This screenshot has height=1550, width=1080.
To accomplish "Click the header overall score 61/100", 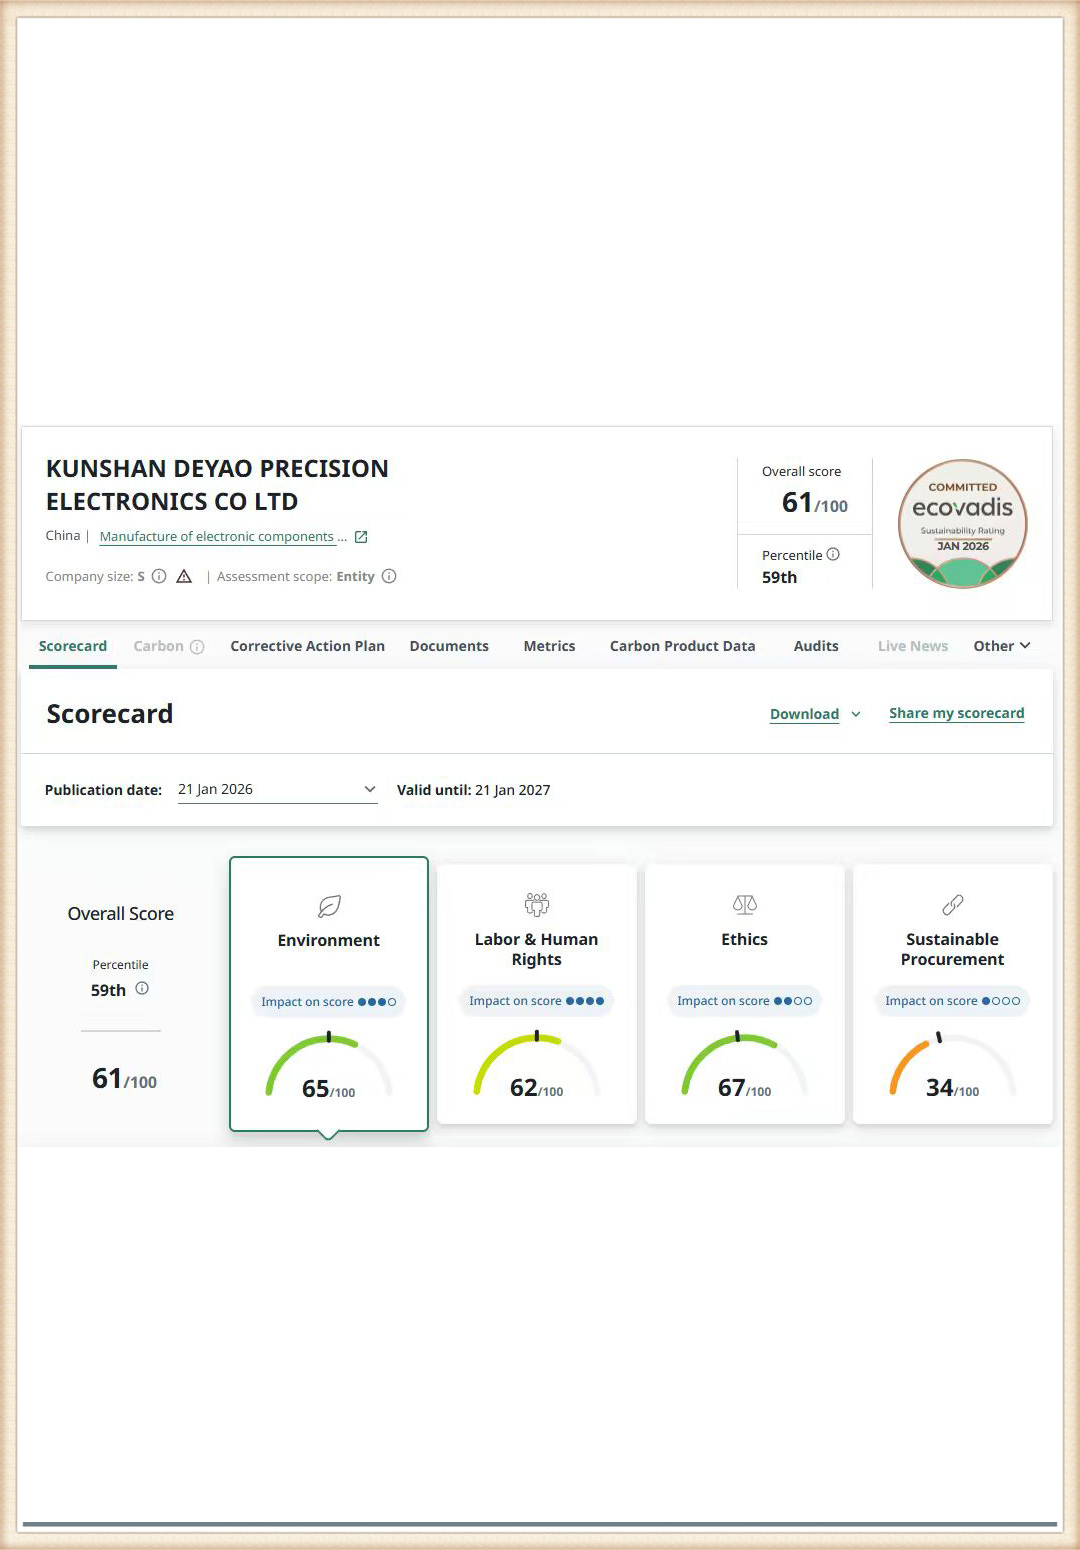I will point(815,502).
